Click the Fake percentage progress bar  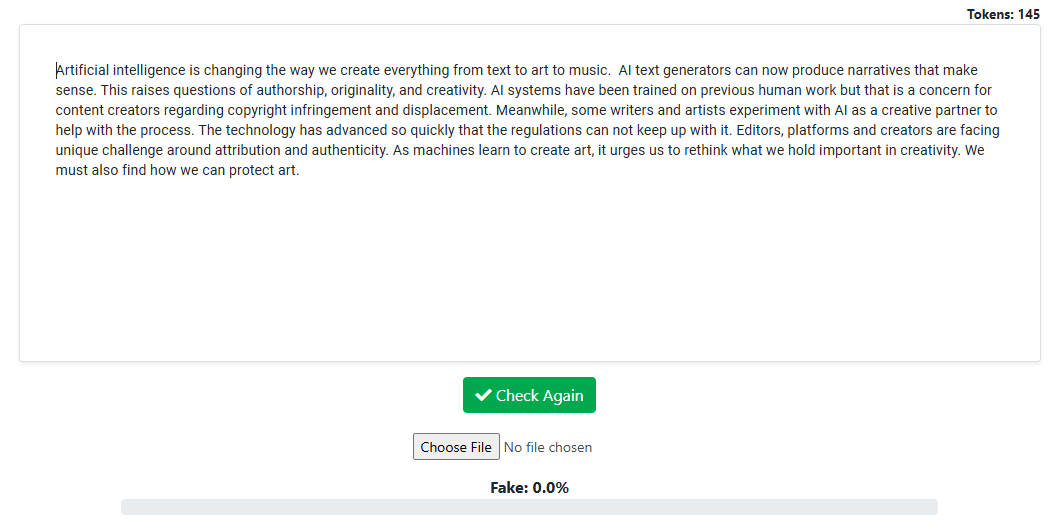529,507
